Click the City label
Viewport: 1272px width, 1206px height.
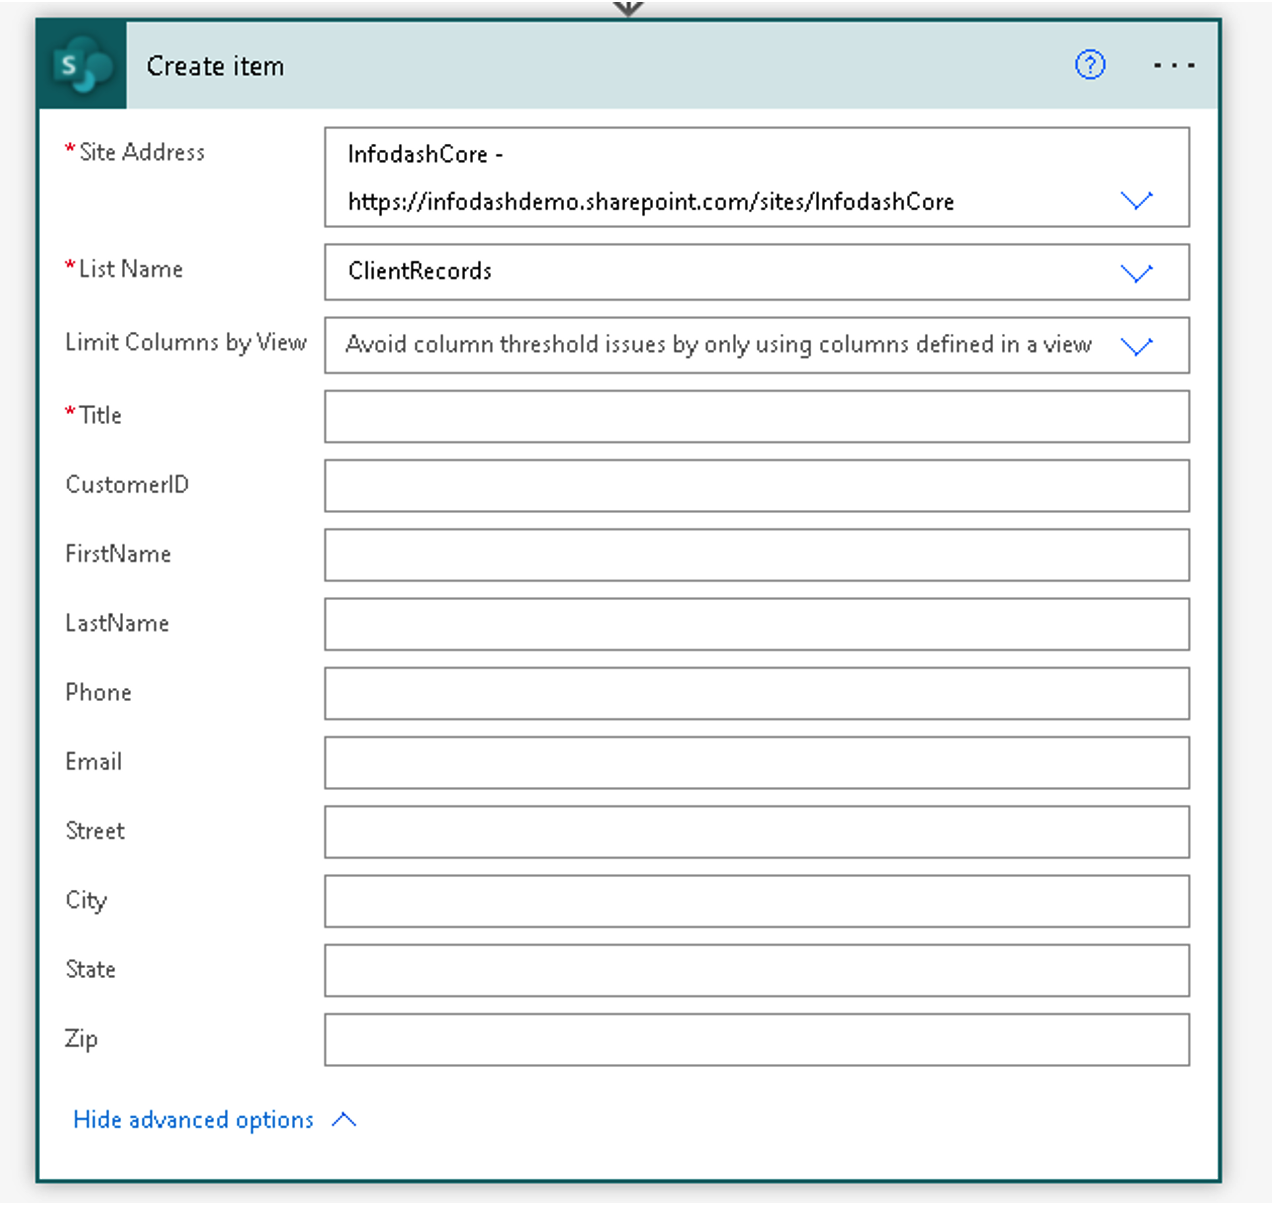click(86, 901)
